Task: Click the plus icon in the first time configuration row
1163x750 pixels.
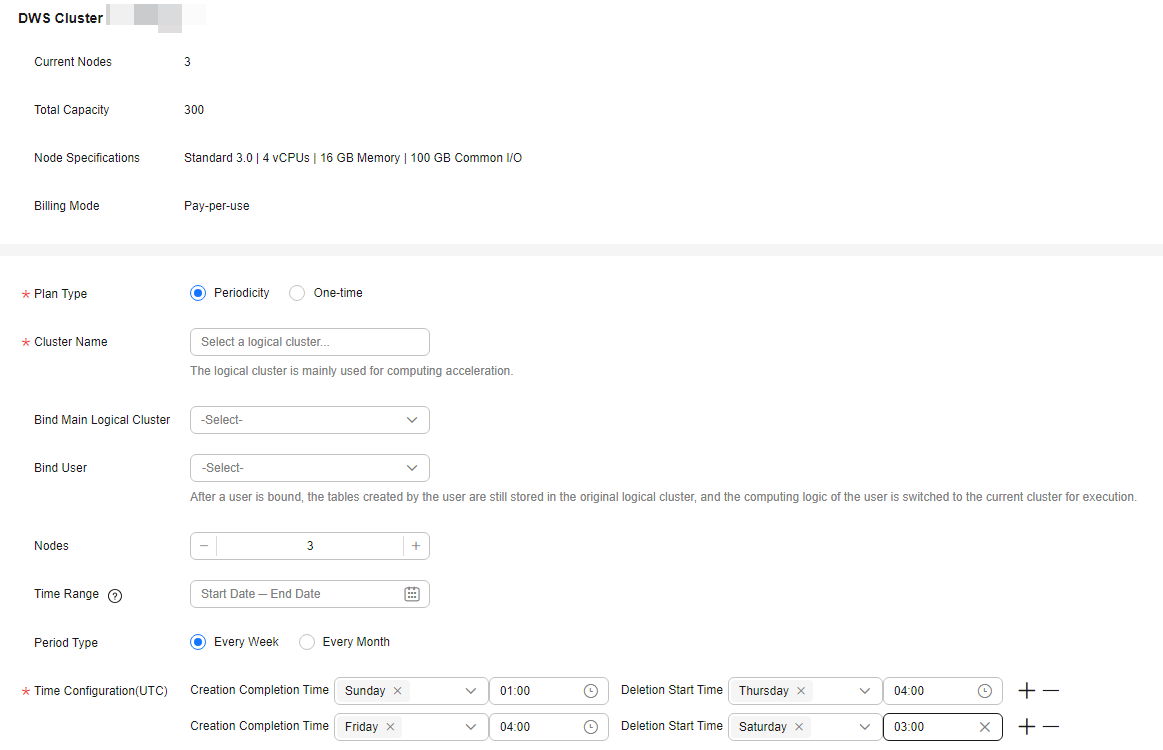Action: pos(1026,691)
